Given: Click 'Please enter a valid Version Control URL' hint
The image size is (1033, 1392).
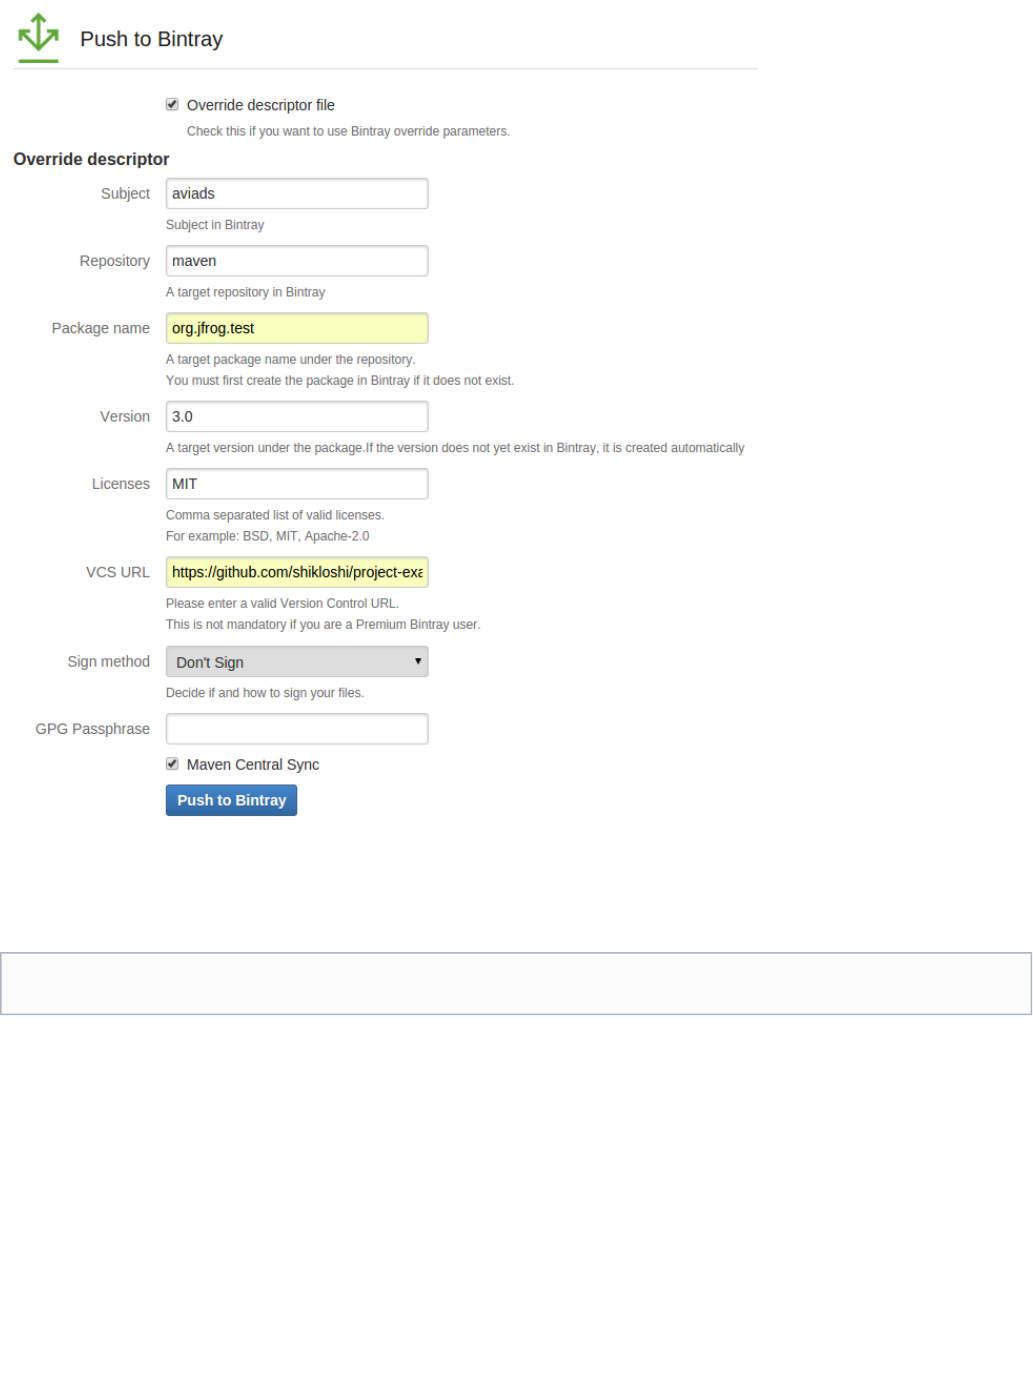Looking at the screenshot, I should (x=282, y=603).
